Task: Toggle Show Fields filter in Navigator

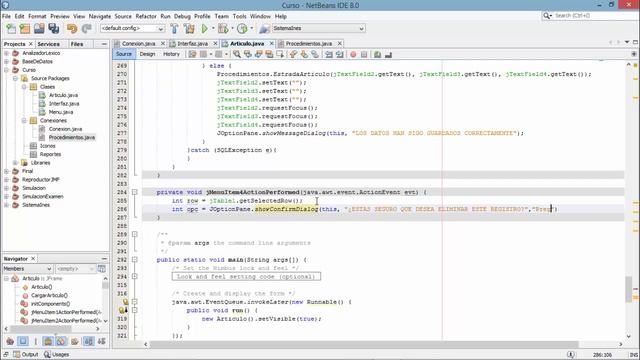Action: coord(23,341)
